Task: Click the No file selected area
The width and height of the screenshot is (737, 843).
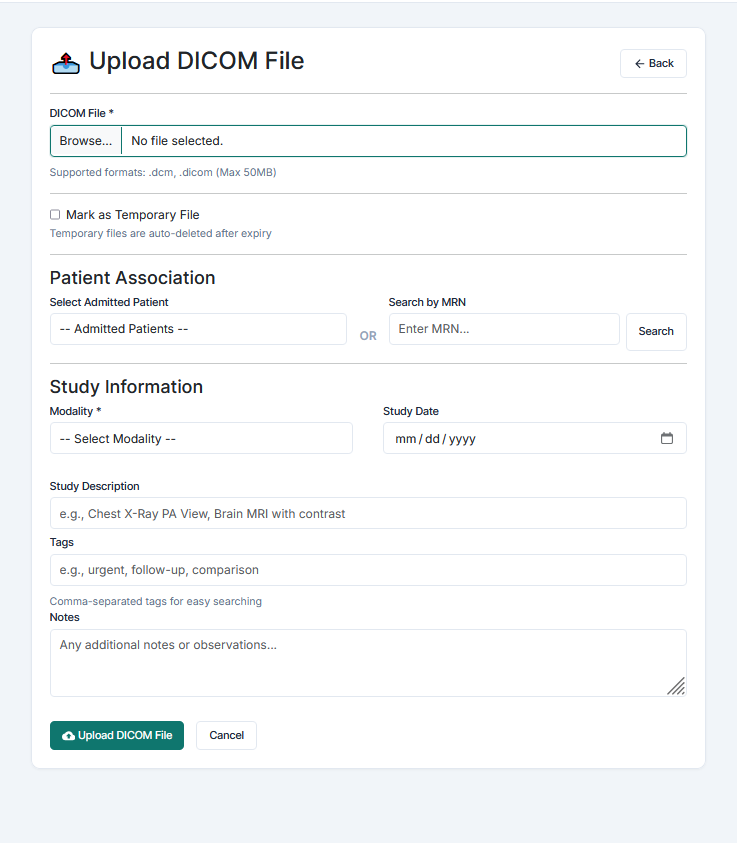Action: point(404,141)
